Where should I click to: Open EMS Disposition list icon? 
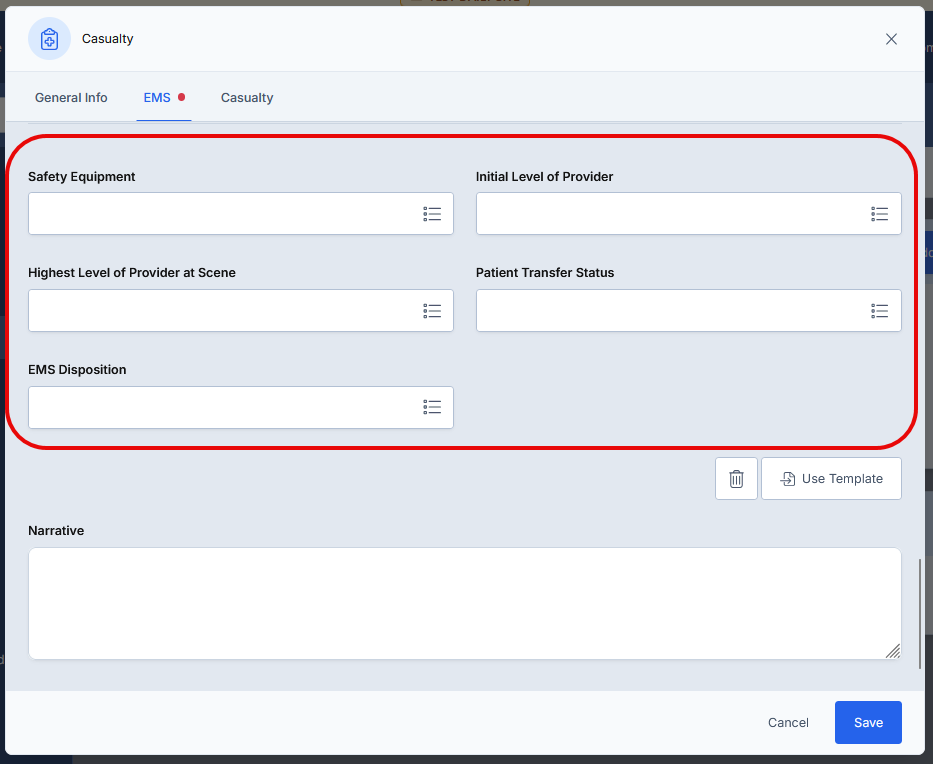[x=432, y=407]
